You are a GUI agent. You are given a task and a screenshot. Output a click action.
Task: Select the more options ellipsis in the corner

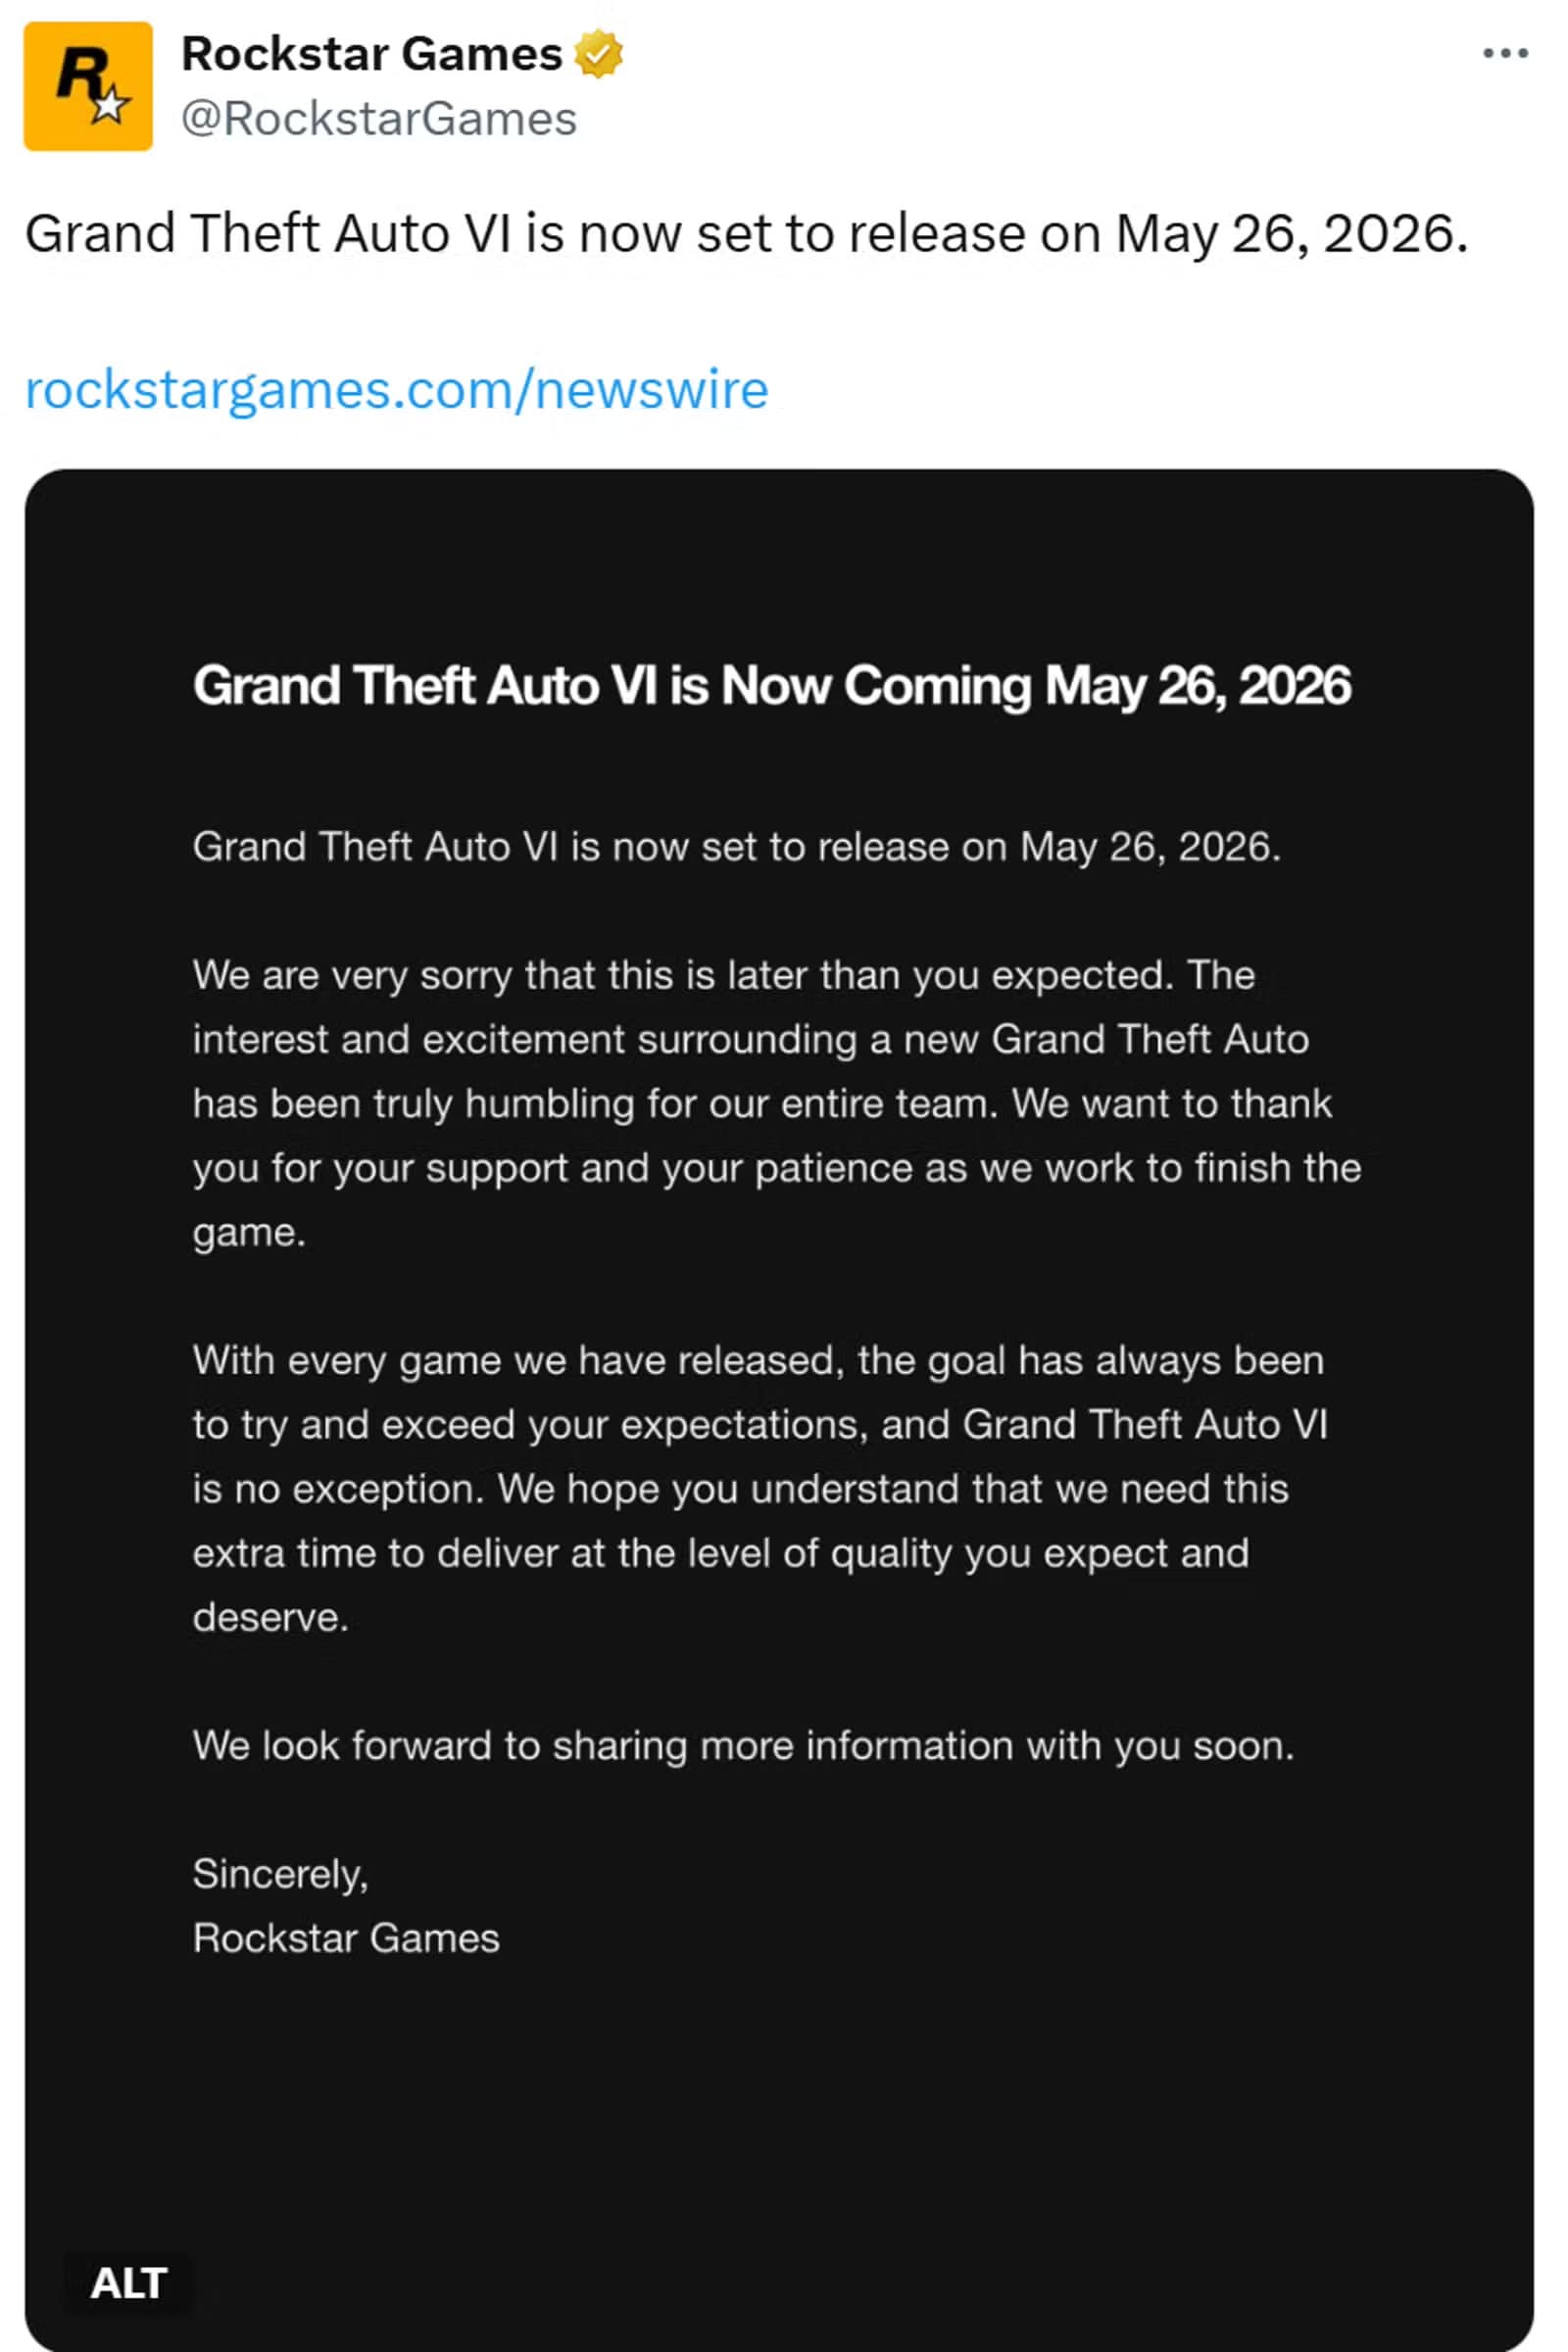point(1503,55)
